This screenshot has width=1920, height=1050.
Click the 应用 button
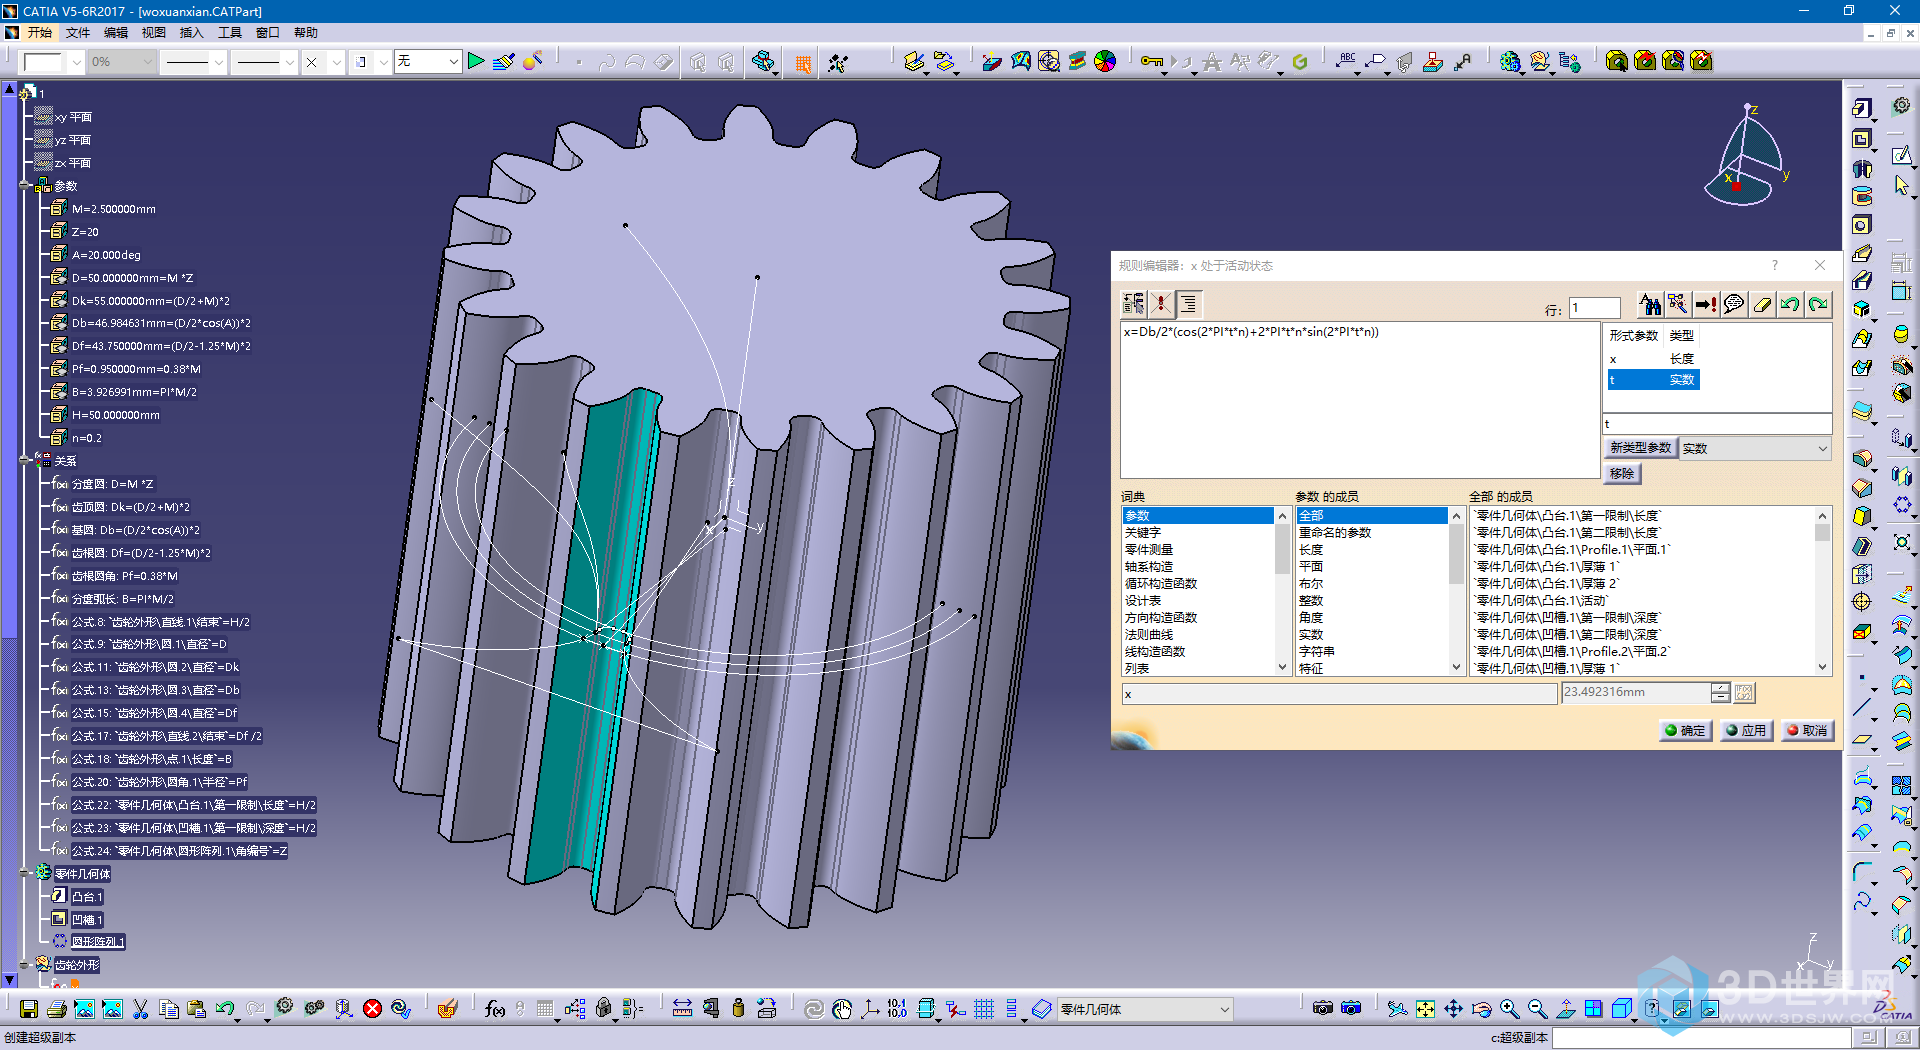(x=1746, y=731)
